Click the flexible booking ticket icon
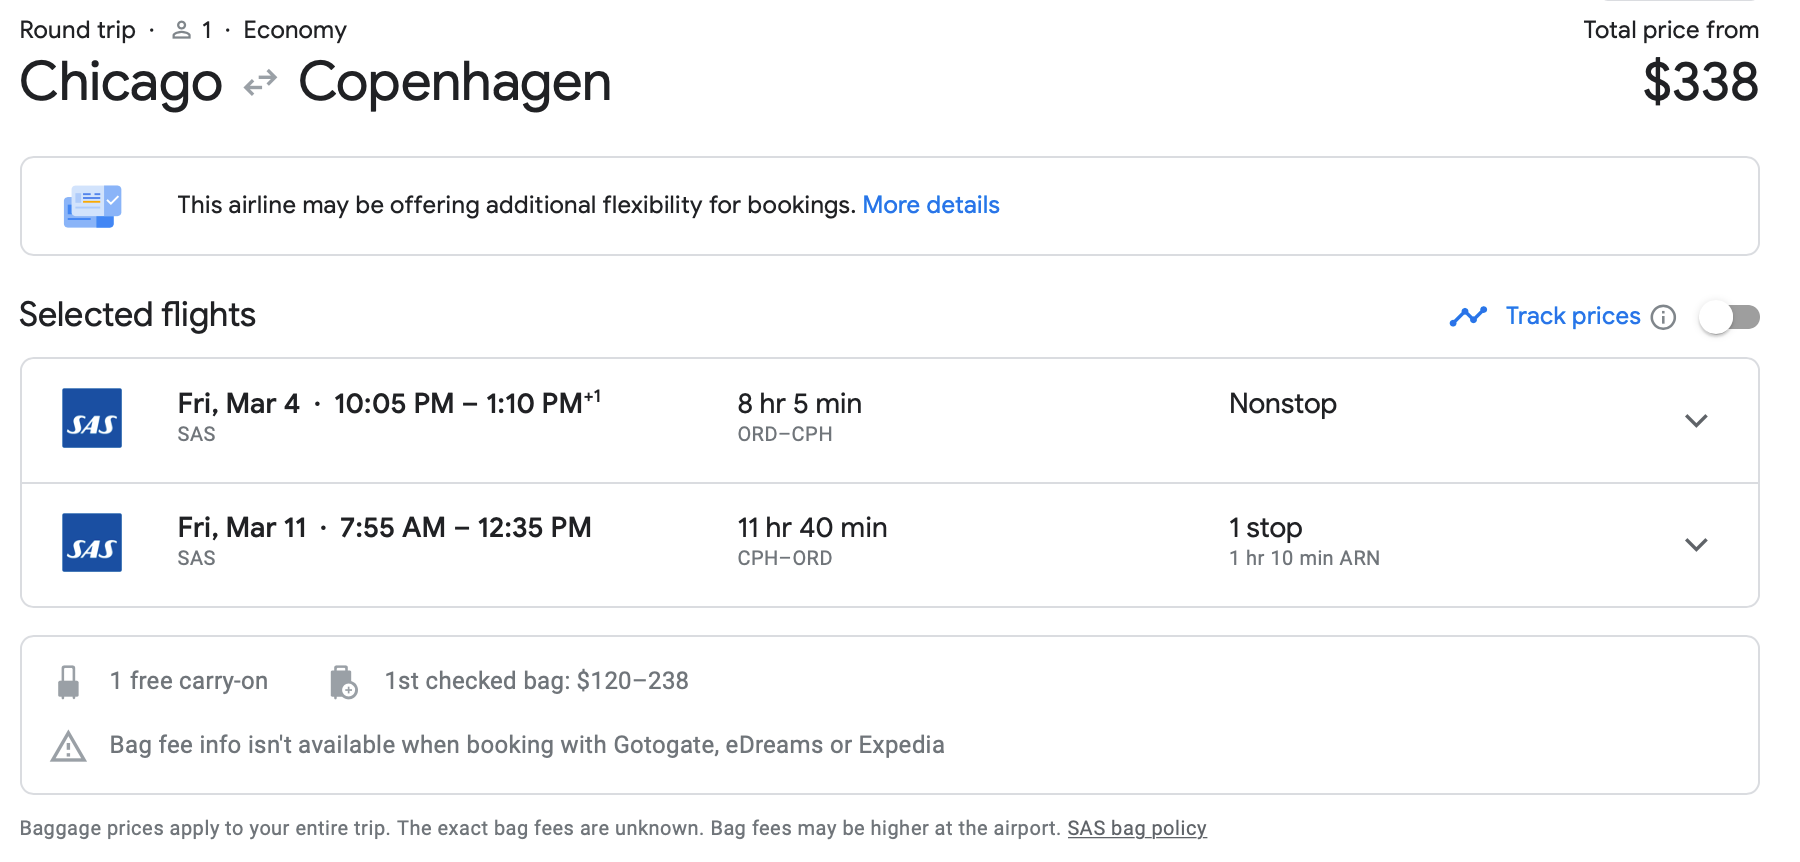Viewport: 1800px width, 862px height. pos(93,206)
